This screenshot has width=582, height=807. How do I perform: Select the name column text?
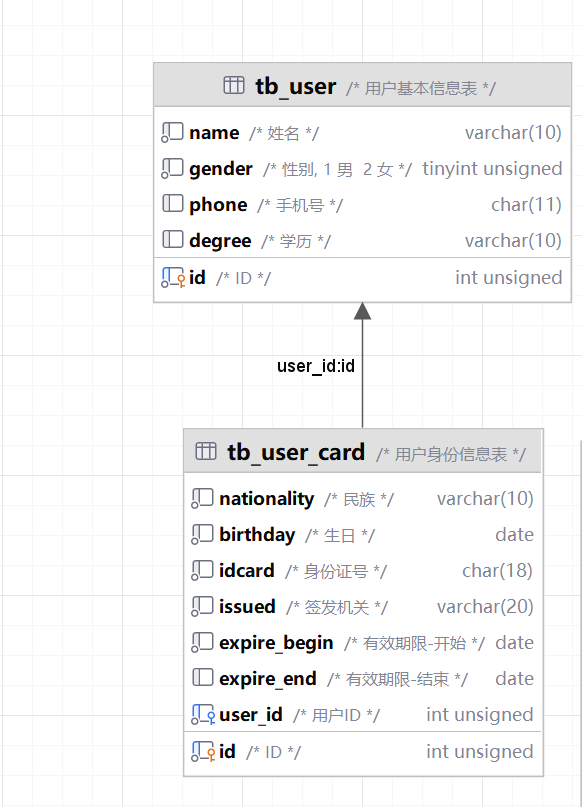(214, 133)
